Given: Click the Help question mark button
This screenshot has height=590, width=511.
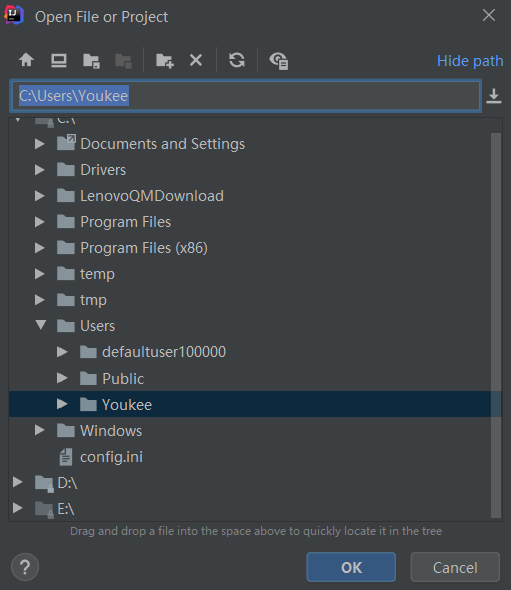Looking at the screenshot, I should (x=25, y=567).
